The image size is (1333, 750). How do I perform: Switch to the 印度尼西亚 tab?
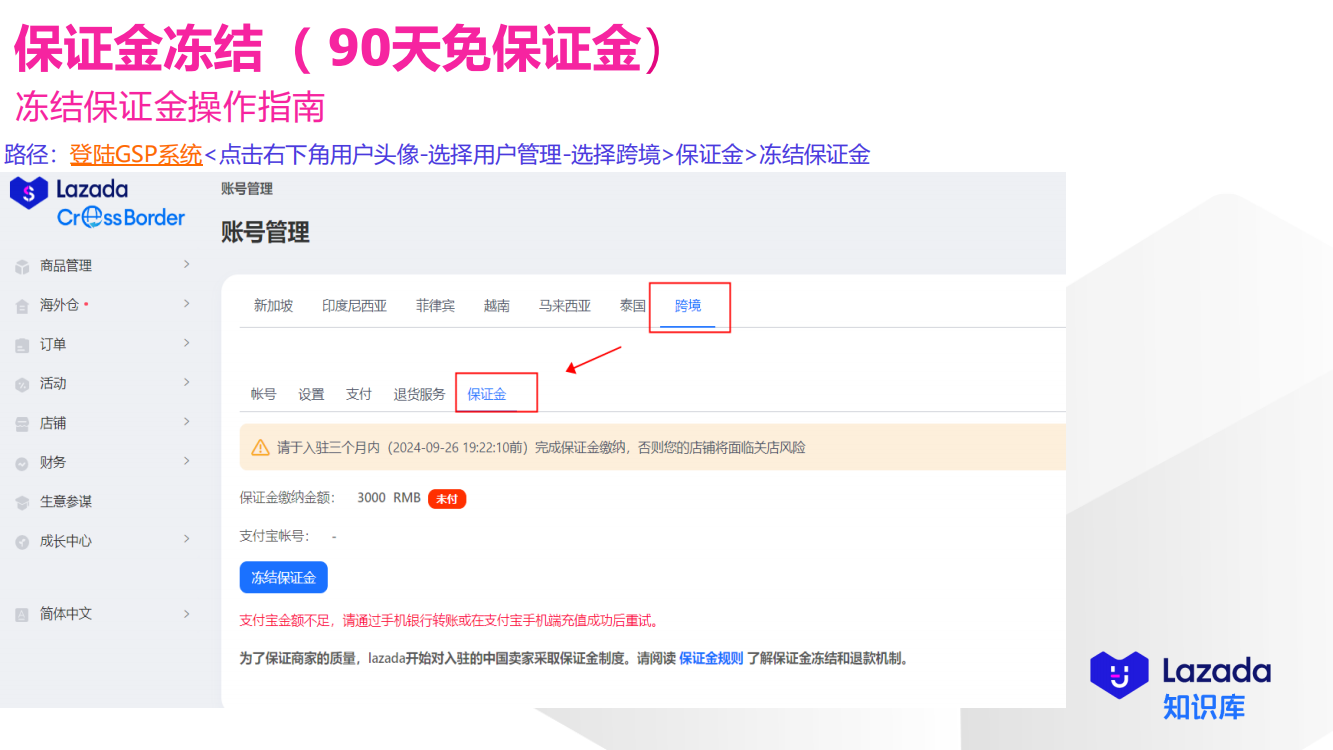coord(354,306)
